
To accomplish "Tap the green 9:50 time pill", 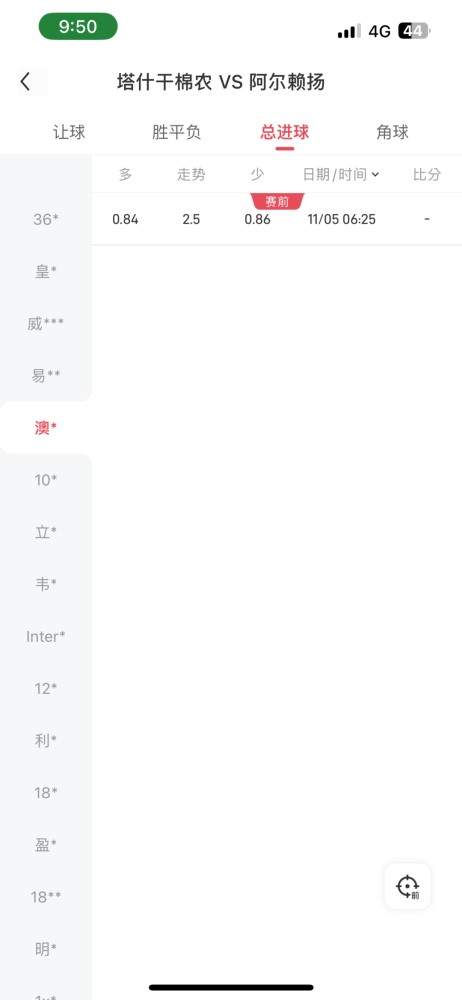I will click(78, 26).
